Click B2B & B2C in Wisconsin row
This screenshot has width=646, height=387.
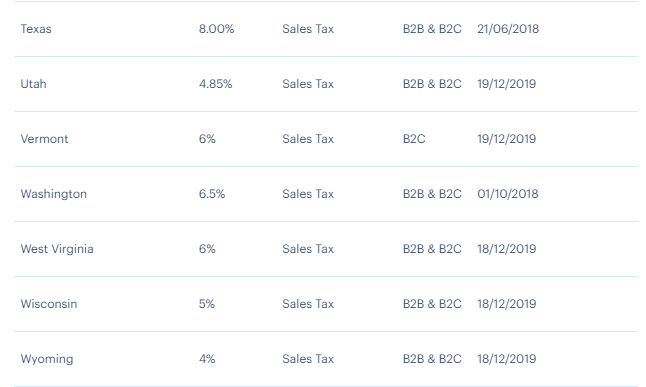pyautogui.click(x=432, y=304)
